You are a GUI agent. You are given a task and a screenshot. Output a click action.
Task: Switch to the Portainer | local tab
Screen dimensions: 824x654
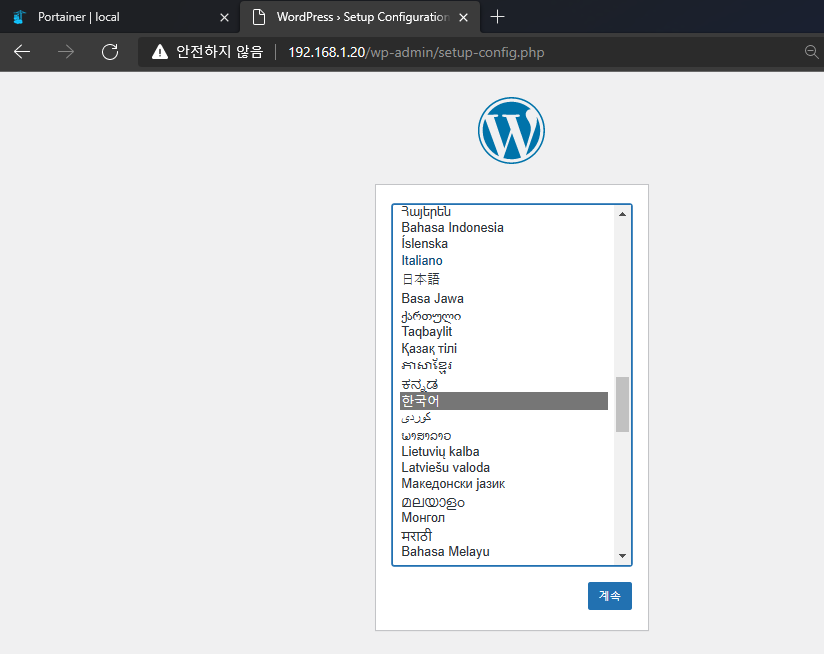(120, 17)
